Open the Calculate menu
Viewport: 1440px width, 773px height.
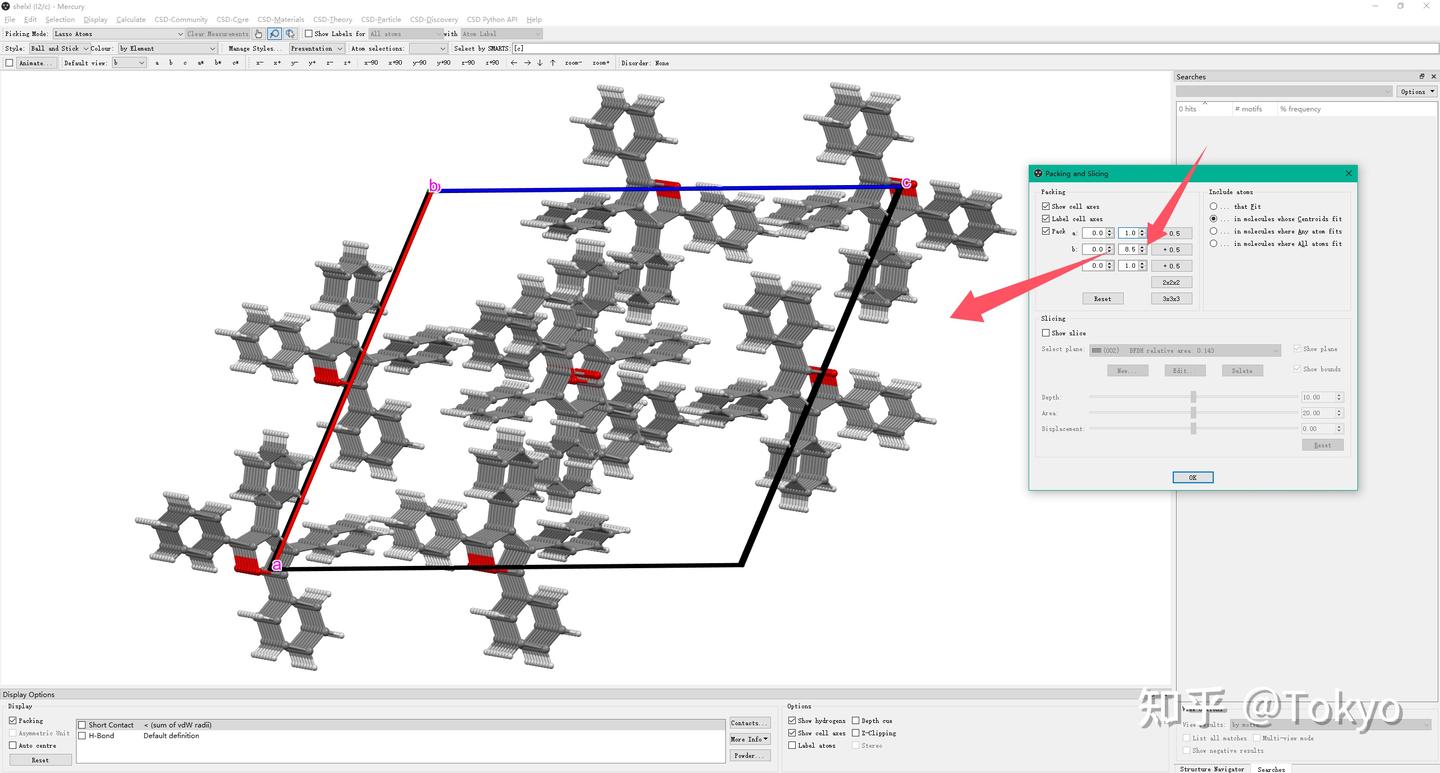130,19
